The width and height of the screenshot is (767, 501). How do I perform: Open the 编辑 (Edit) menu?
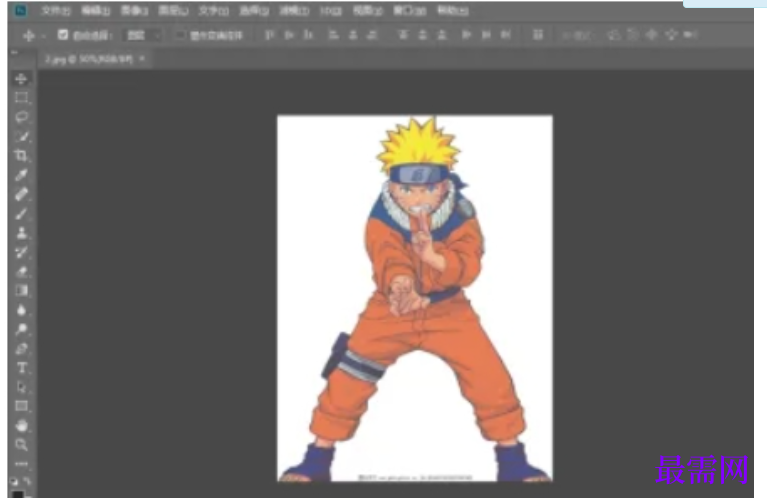95,10
